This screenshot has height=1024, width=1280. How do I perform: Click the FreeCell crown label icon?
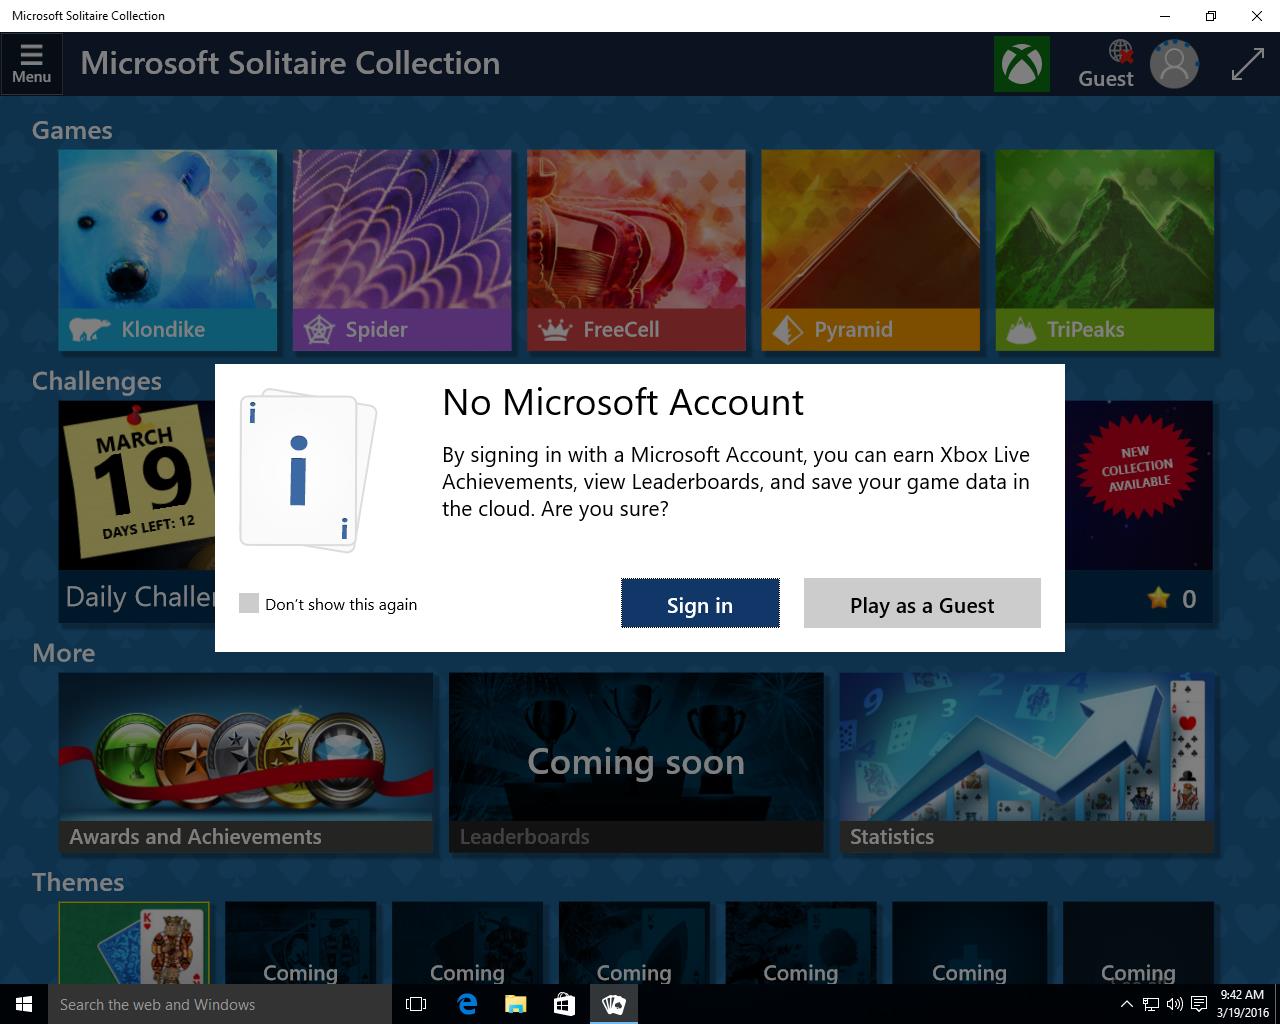tap(554, 329)
